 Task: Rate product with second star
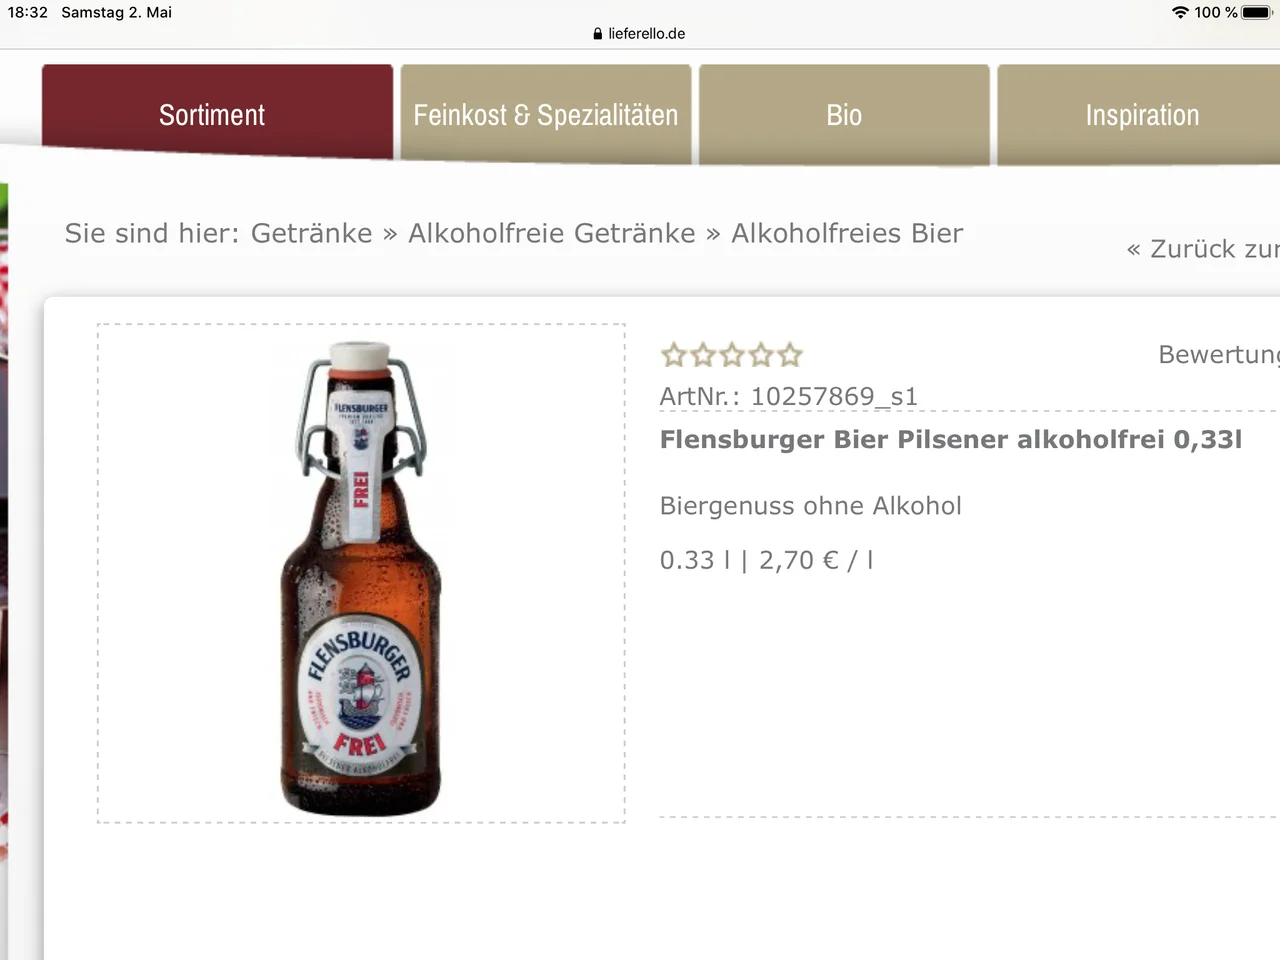click(x=703, y=355)
